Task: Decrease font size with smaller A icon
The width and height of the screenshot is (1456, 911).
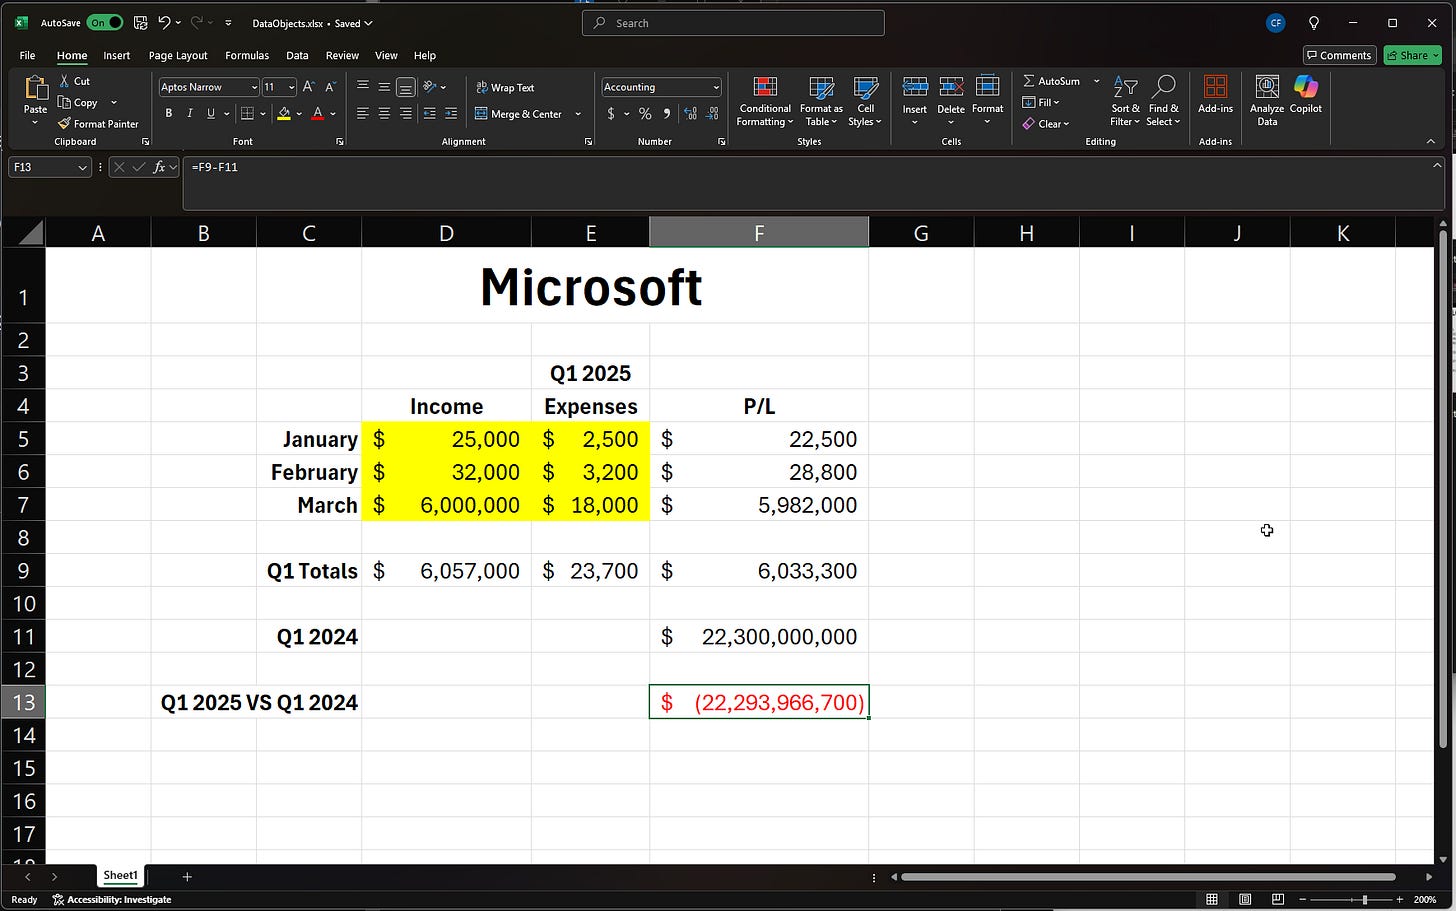Action: (x=330, y=87)
